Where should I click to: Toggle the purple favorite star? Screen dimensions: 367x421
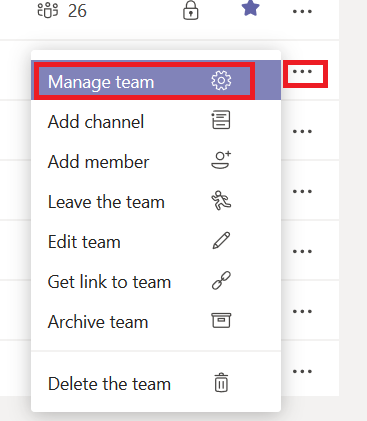click(250, 8)
